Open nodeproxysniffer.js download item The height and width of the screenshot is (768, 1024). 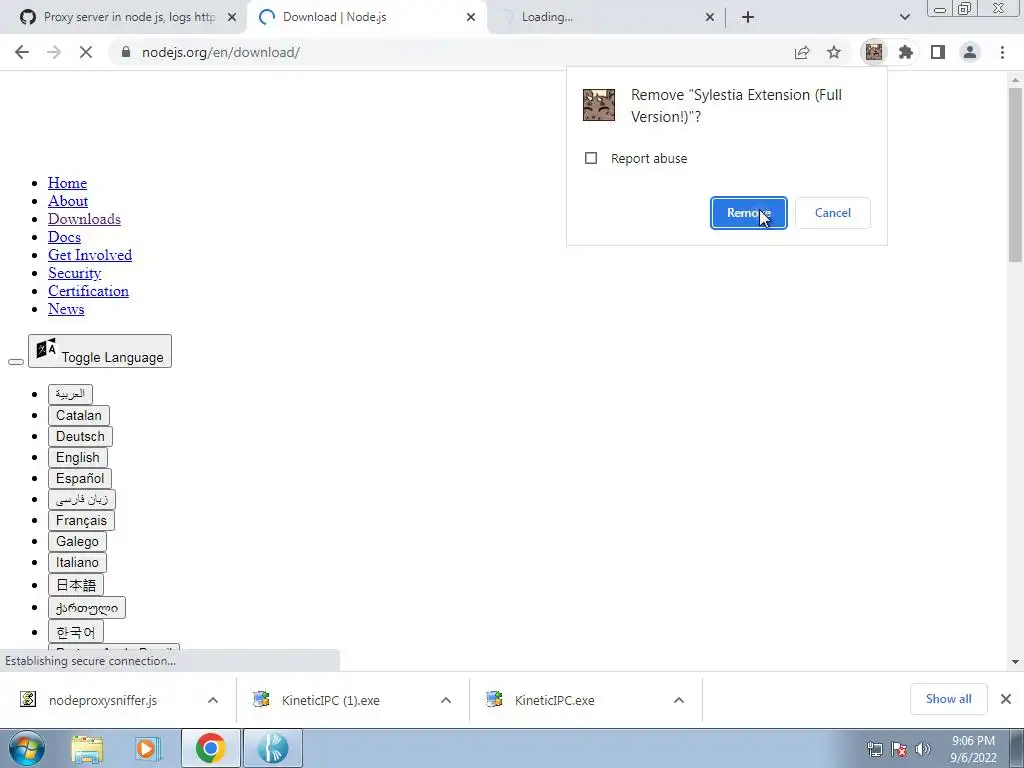103,700
